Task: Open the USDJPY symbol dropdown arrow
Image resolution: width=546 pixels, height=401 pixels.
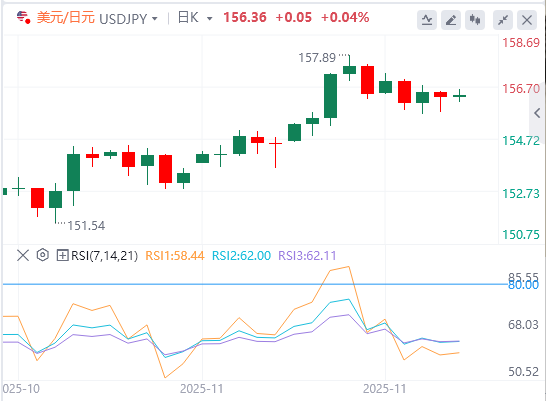Action: (x=155, y=18)
